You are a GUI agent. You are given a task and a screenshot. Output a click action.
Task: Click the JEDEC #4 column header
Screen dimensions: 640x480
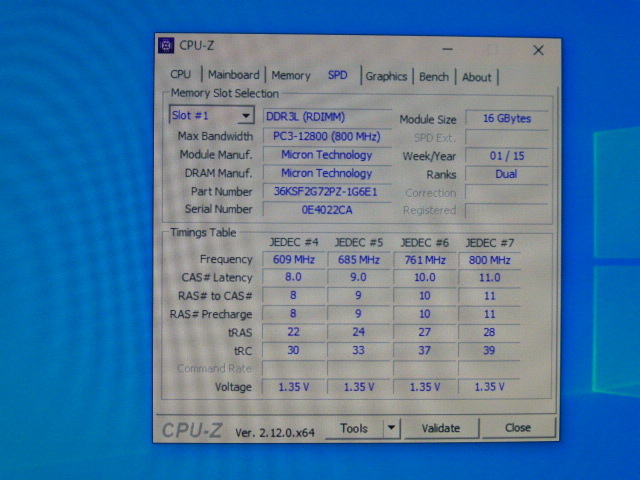[x=293, y=242]
